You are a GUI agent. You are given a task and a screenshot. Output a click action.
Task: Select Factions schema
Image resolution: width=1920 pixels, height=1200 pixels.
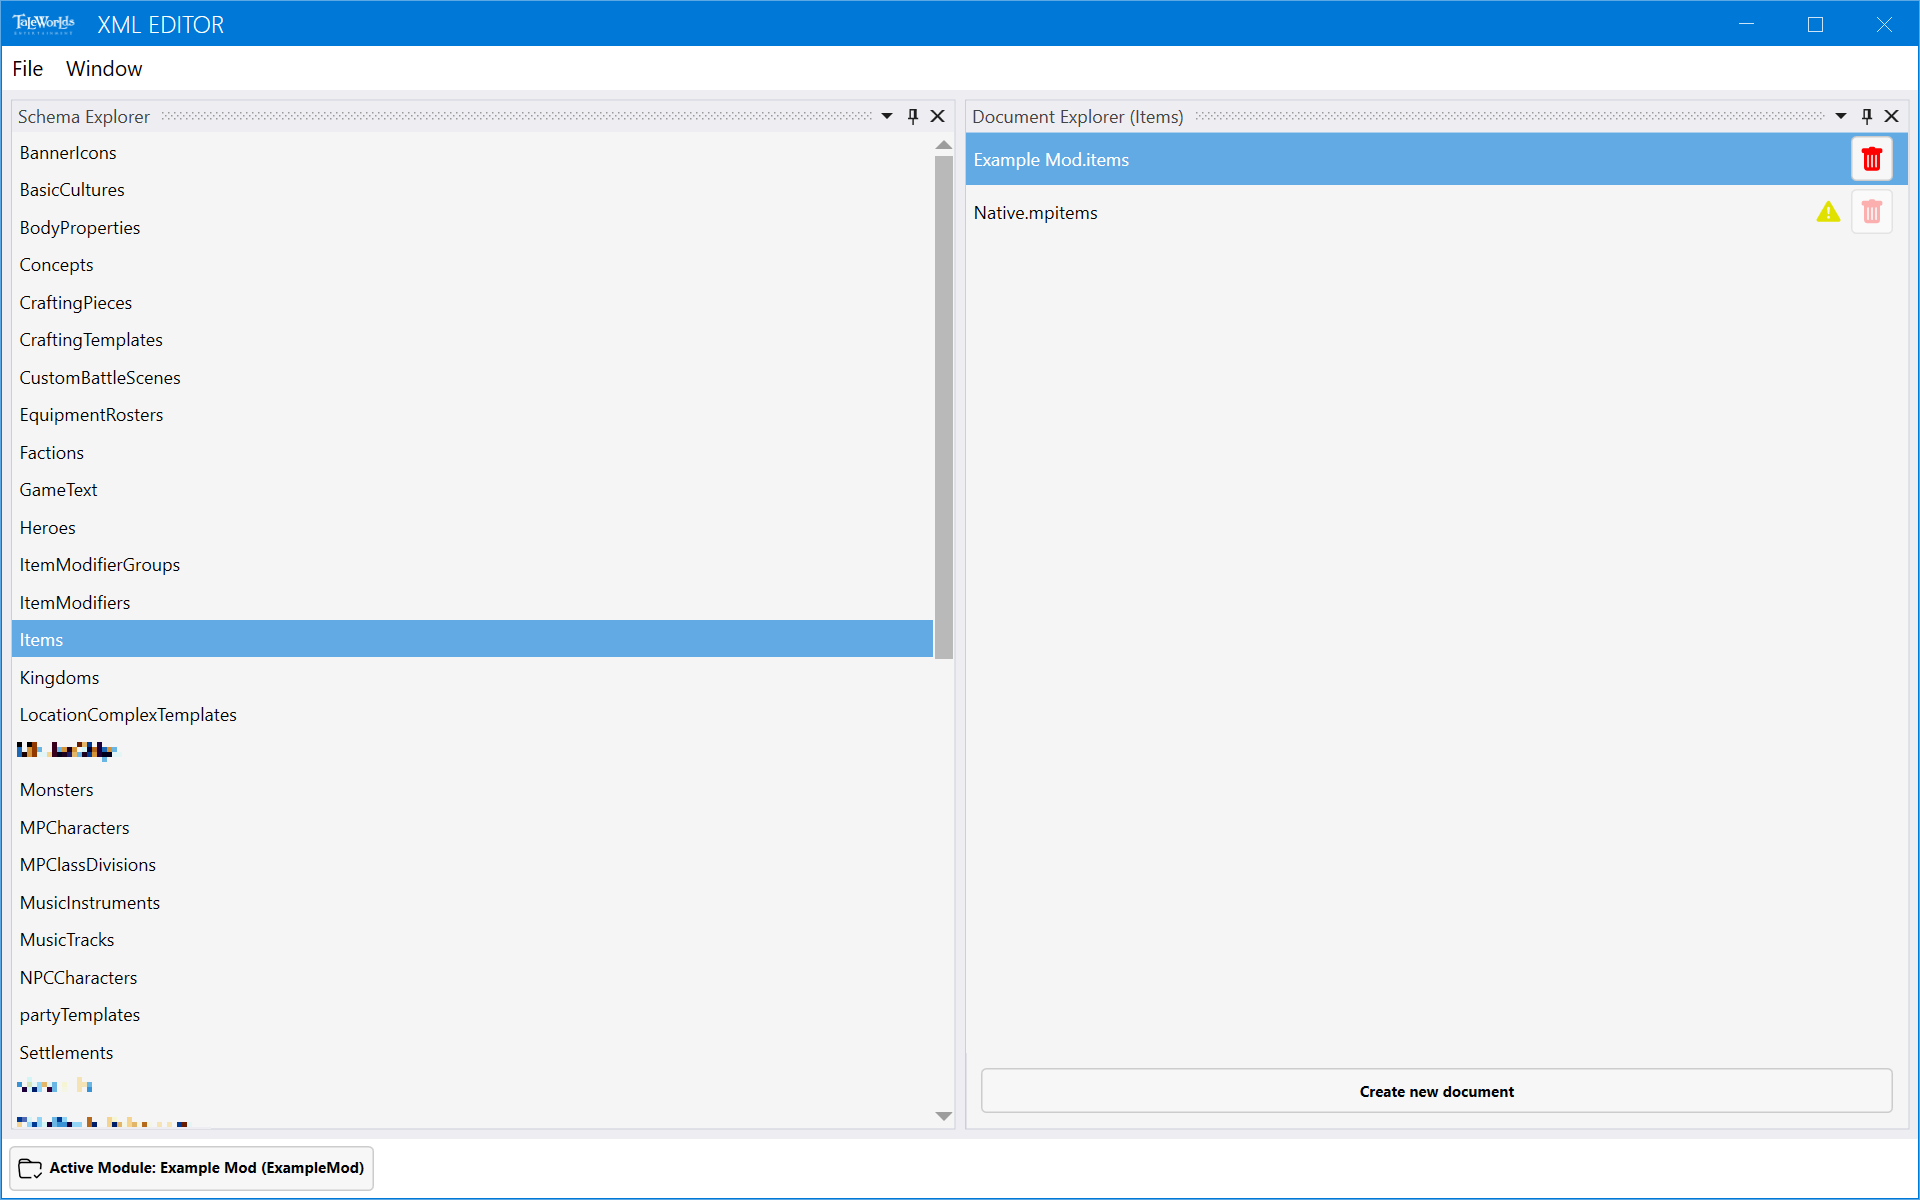pos(472,453)
